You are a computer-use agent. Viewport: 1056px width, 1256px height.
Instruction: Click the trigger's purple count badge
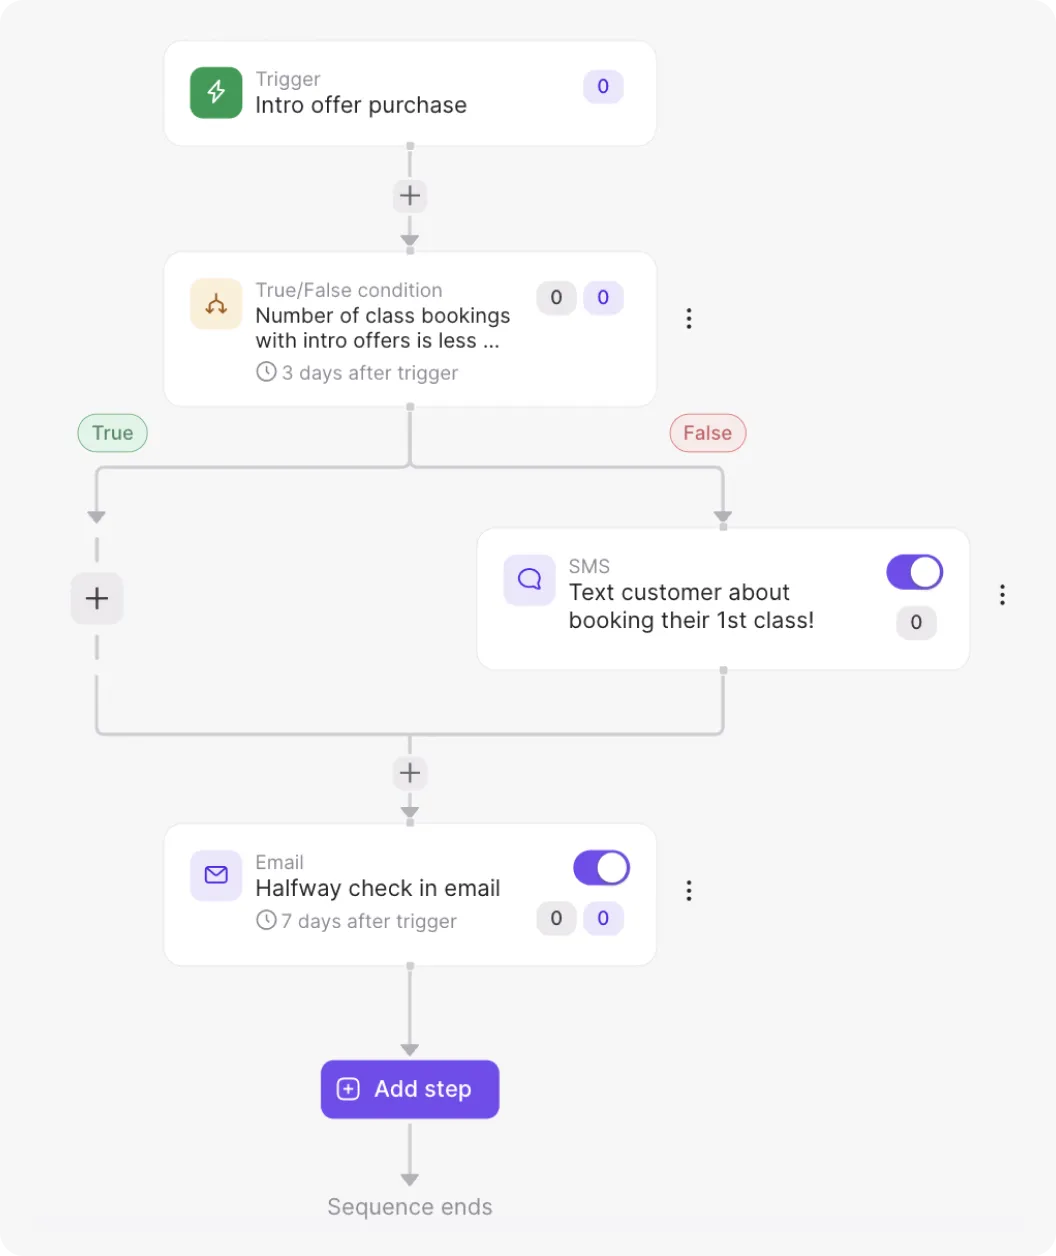(x=603, y=87)
